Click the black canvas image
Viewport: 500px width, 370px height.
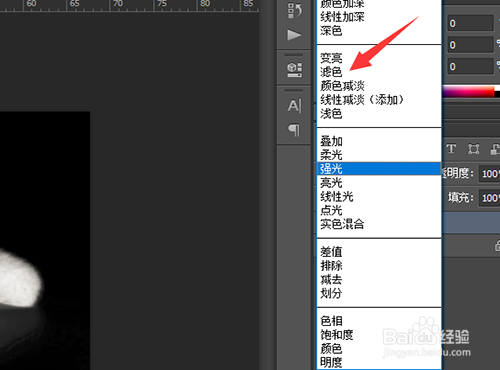[x=45, y=241]
